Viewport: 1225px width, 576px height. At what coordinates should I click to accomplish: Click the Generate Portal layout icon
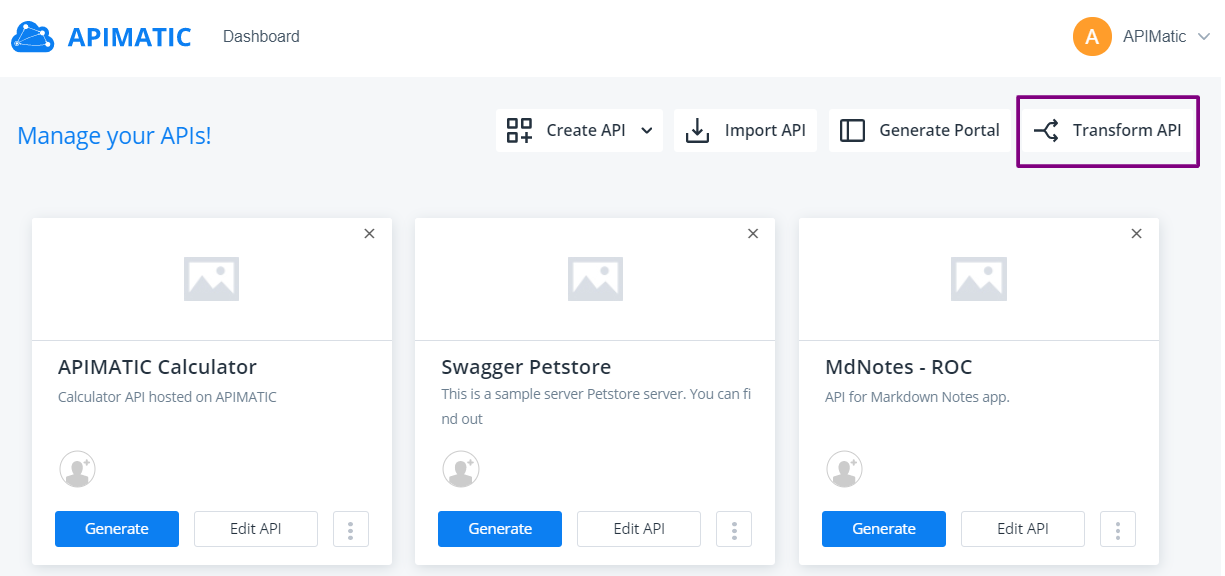[852, 131]
